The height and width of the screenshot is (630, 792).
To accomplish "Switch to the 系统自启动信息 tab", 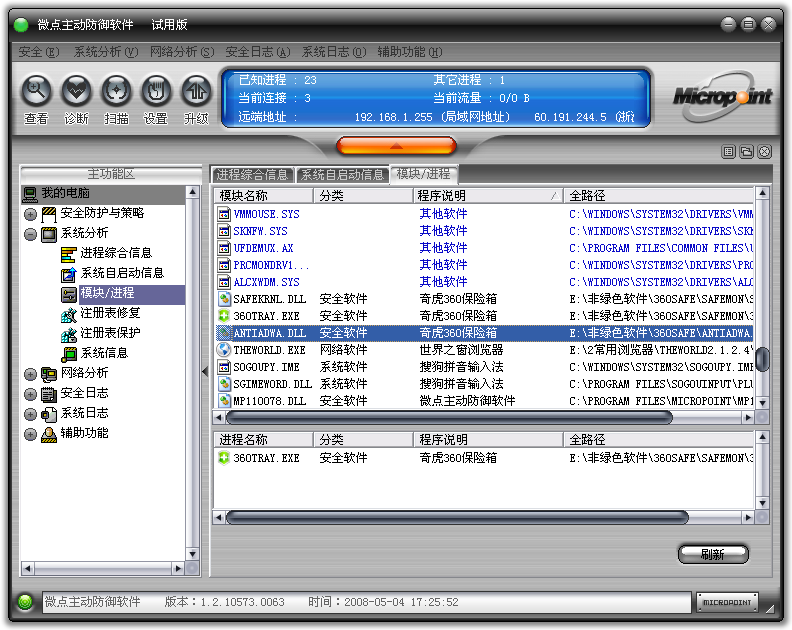I will (342, 175).
